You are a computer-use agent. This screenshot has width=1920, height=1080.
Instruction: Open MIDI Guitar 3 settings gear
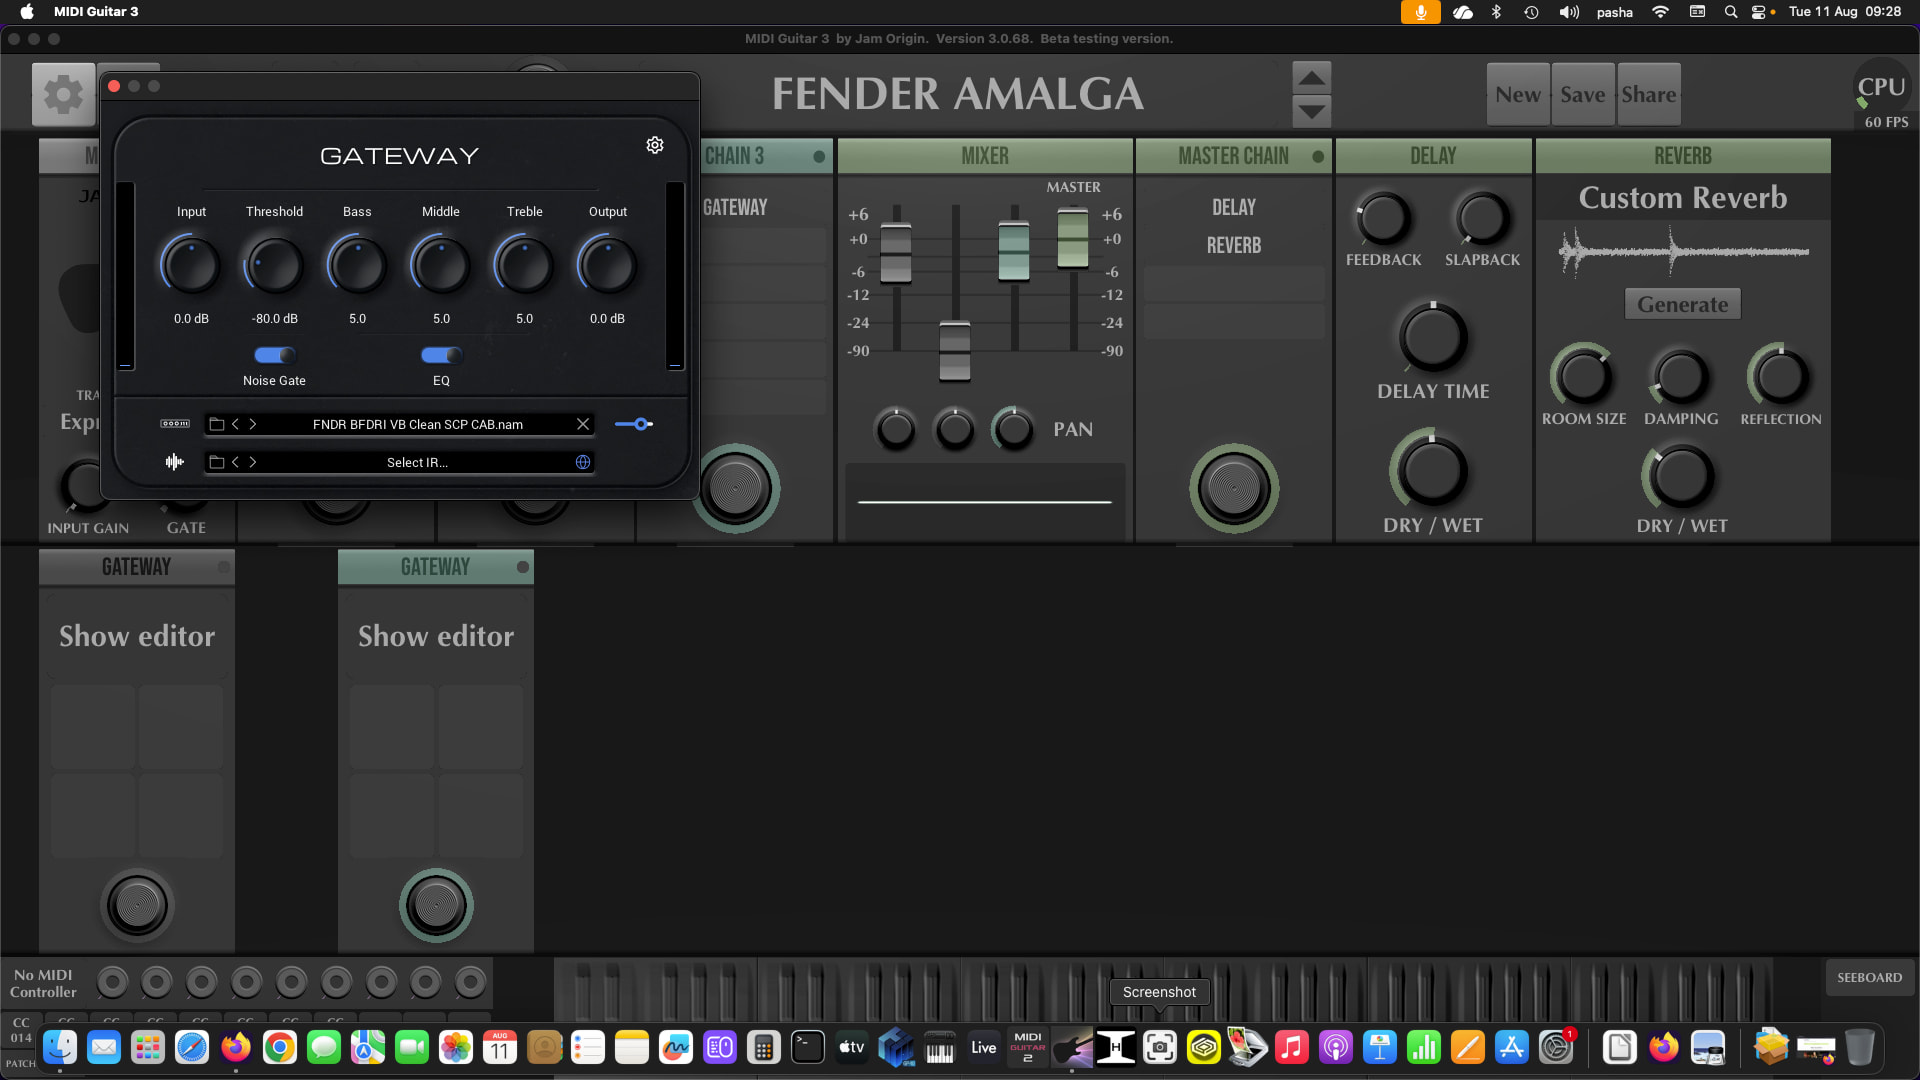point(63,94)
